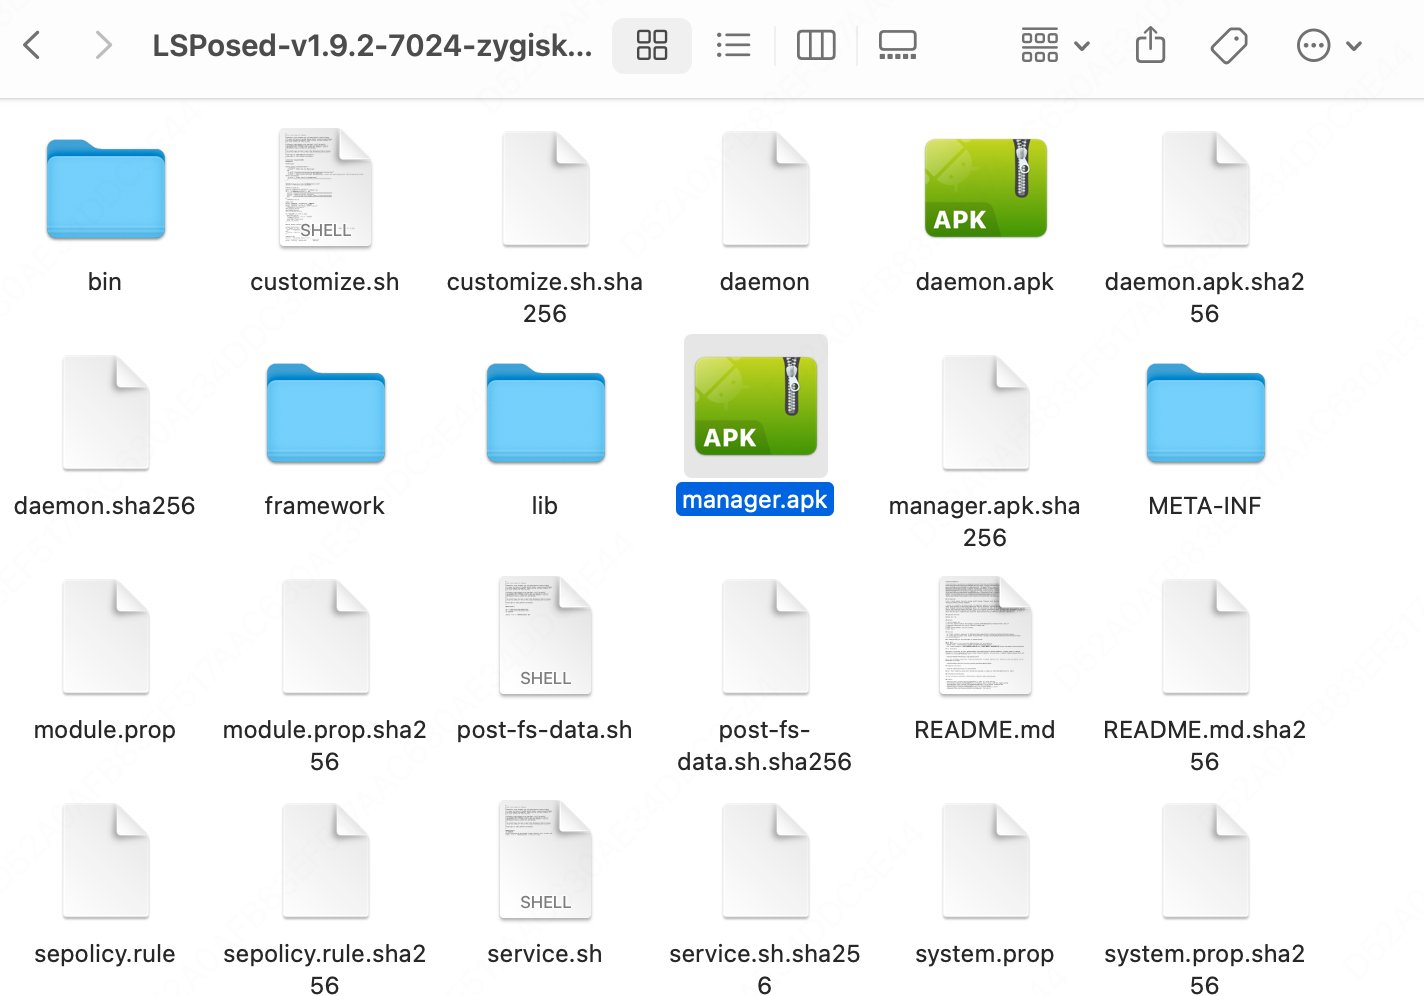
Task: Click the 'manager.apk' highlighted file name
Action: [755, 500]
